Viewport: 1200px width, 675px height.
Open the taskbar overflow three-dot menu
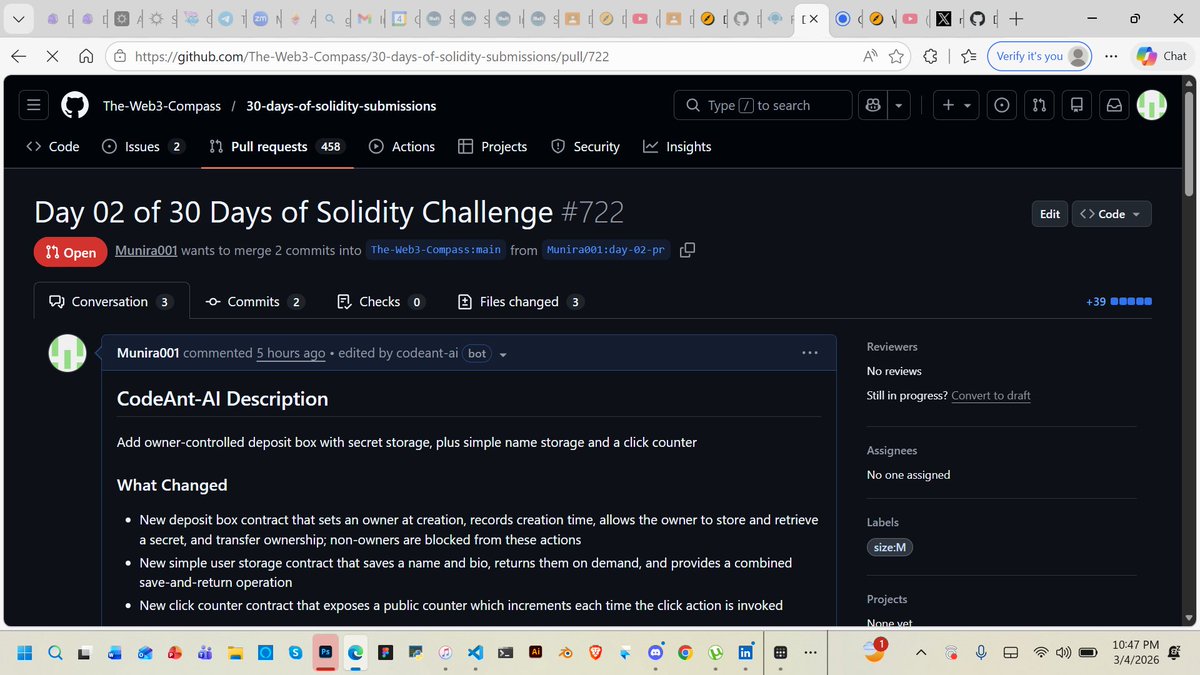click(810, 651)
